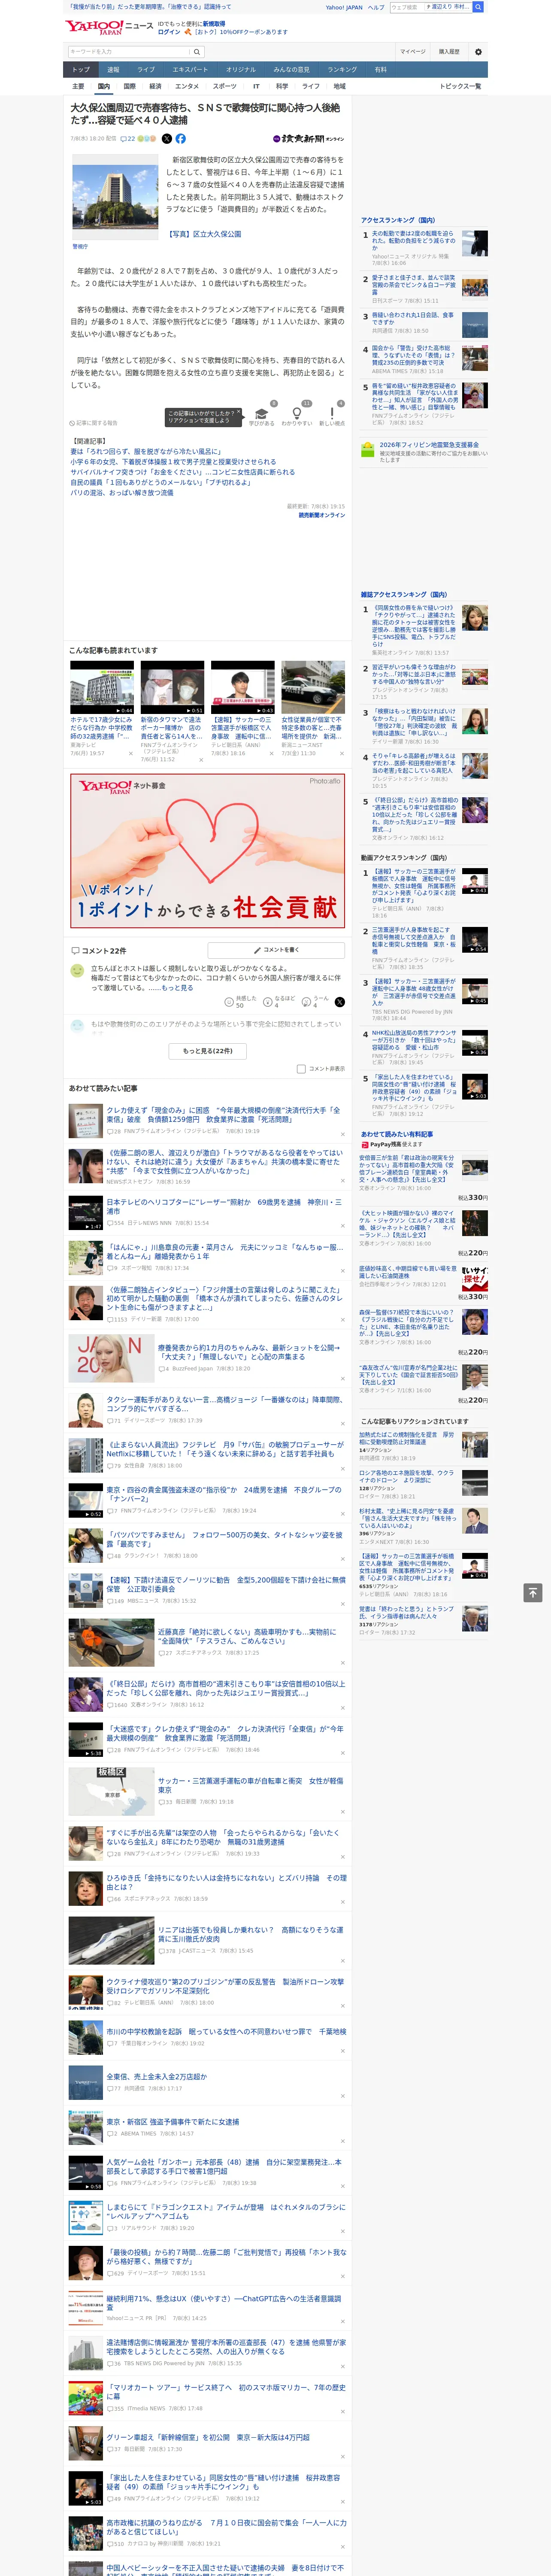The image size is (551, 2576).
Task: Open the 全東信、売上金未入金2万店超か article
Action: click(x=157, y=2077)
